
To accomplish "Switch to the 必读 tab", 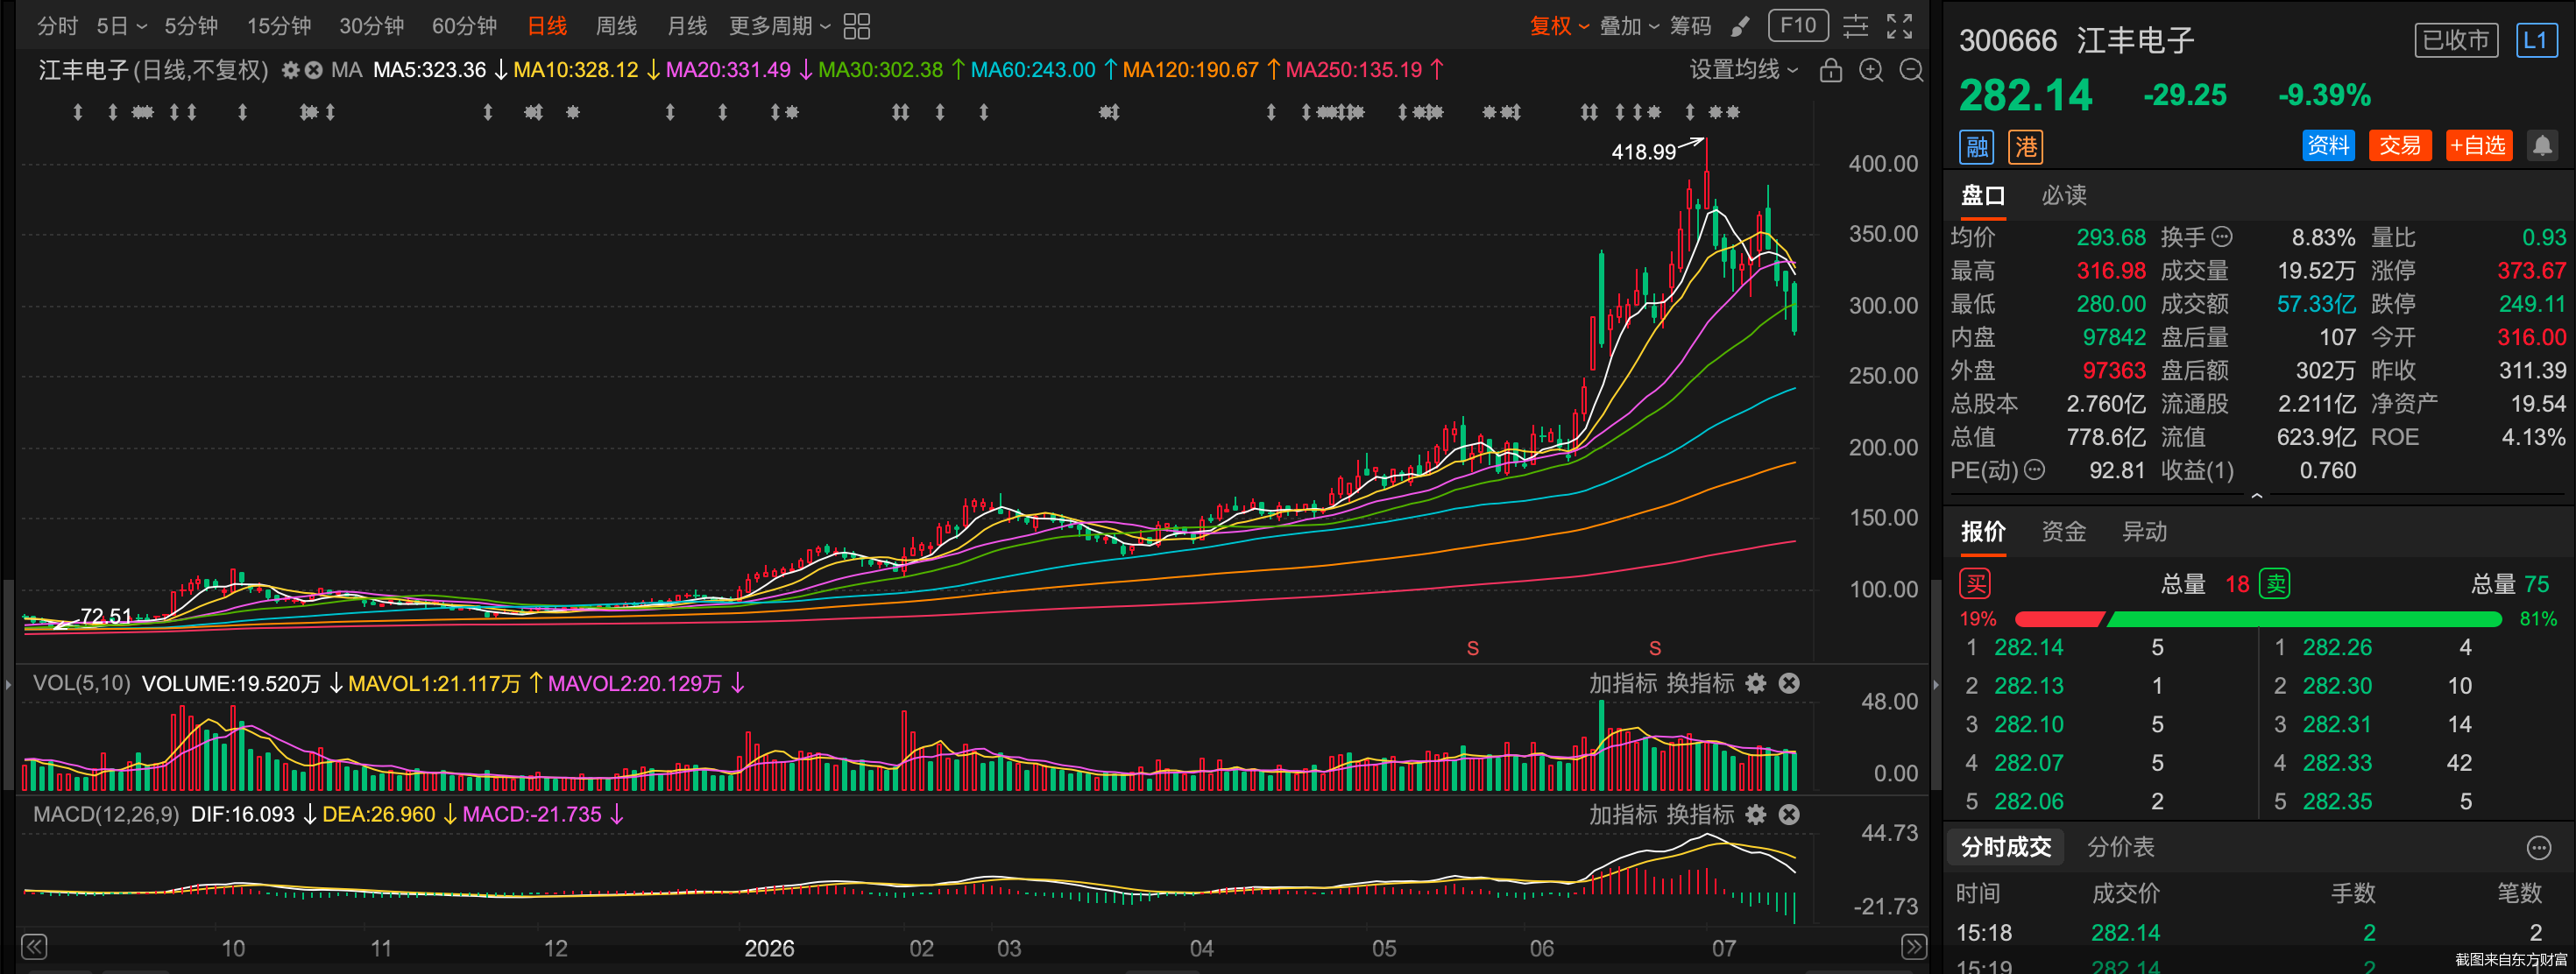I will [2063, 195].
